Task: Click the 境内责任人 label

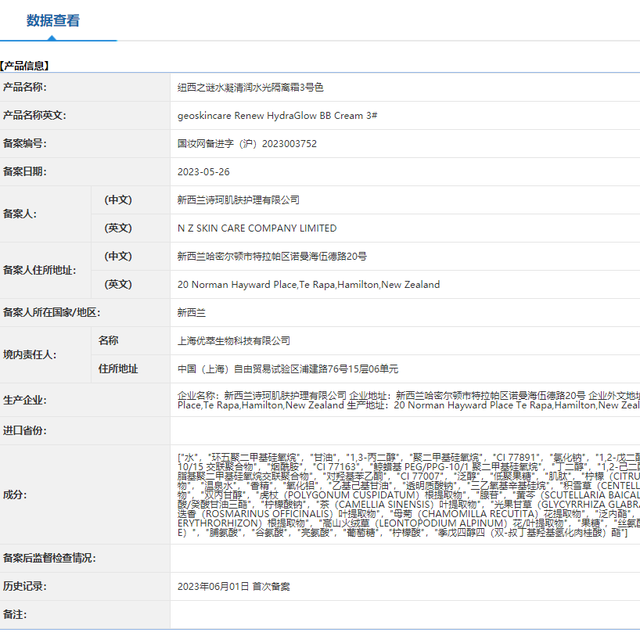Action: point(29,355)
